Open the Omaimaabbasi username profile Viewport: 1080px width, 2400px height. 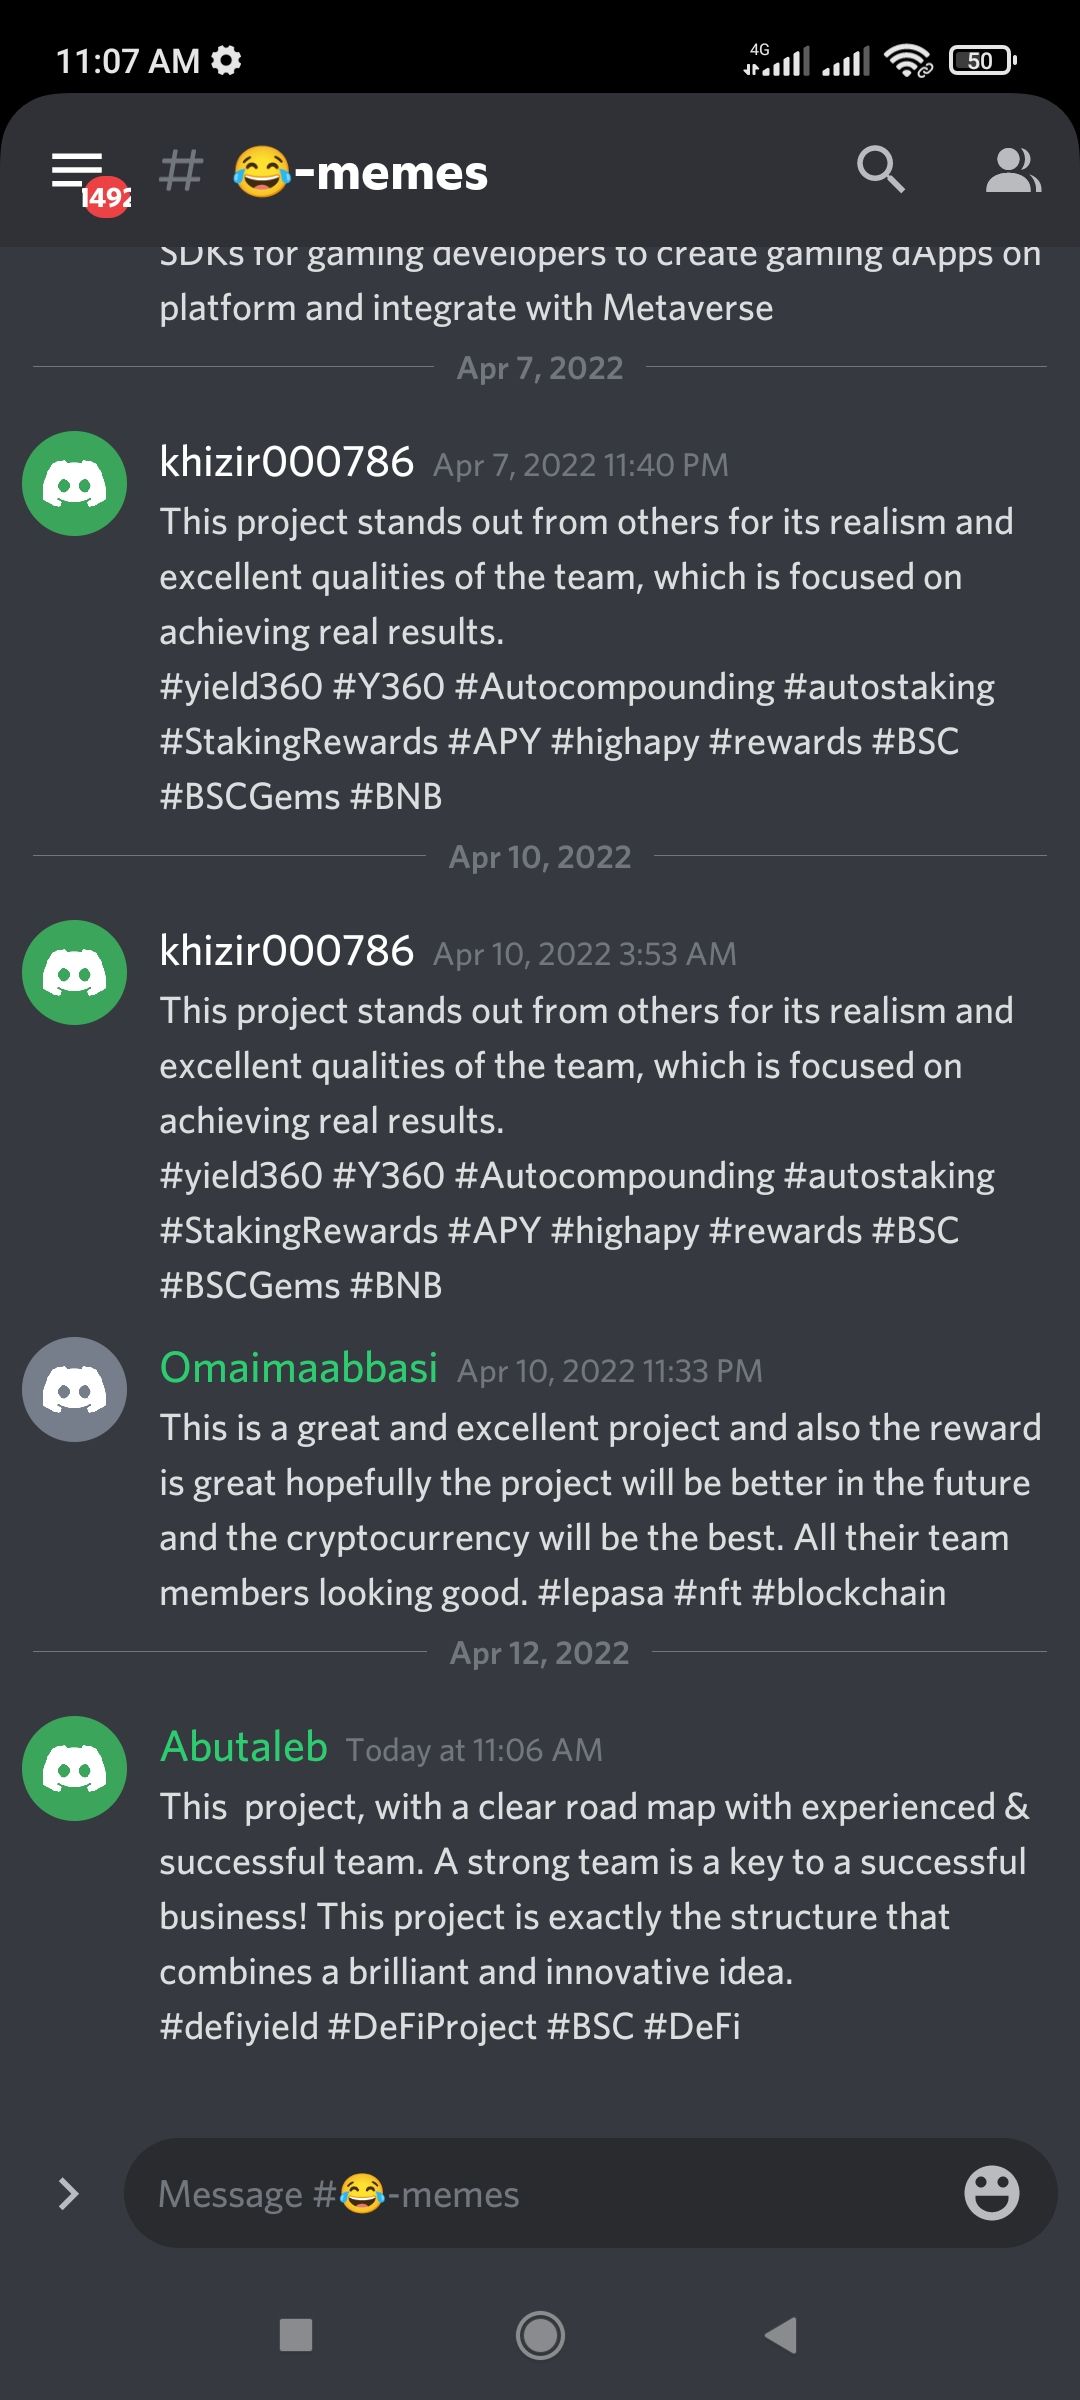299,1368
